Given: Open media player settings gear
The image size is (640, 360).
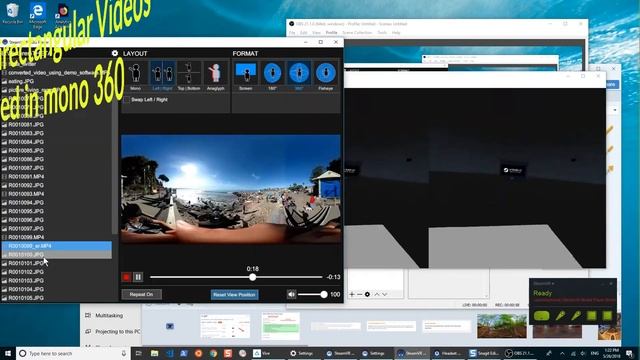Looking at the screenshot, I should [x=115, y=53].
